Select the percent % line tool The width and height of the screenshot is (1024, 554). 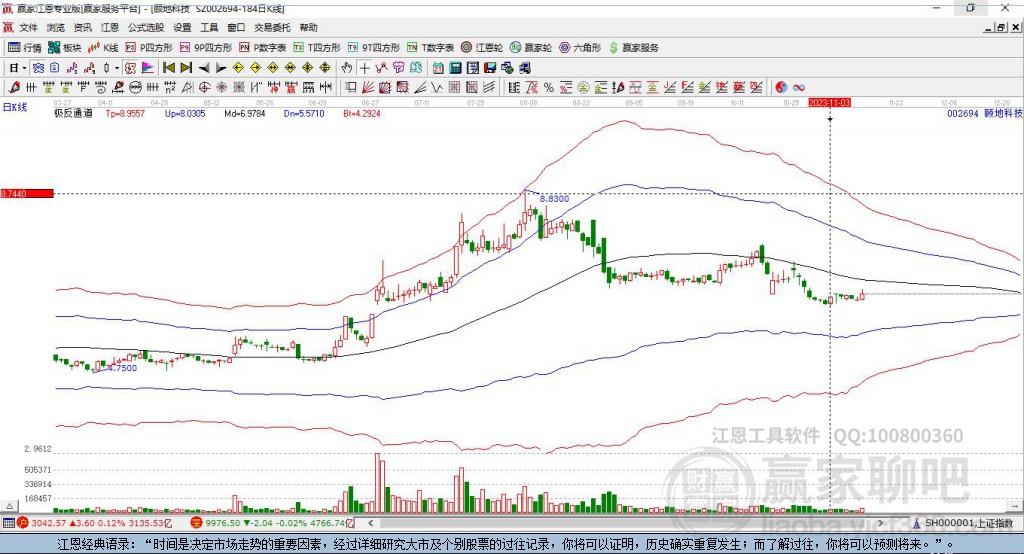click(549, 88)
